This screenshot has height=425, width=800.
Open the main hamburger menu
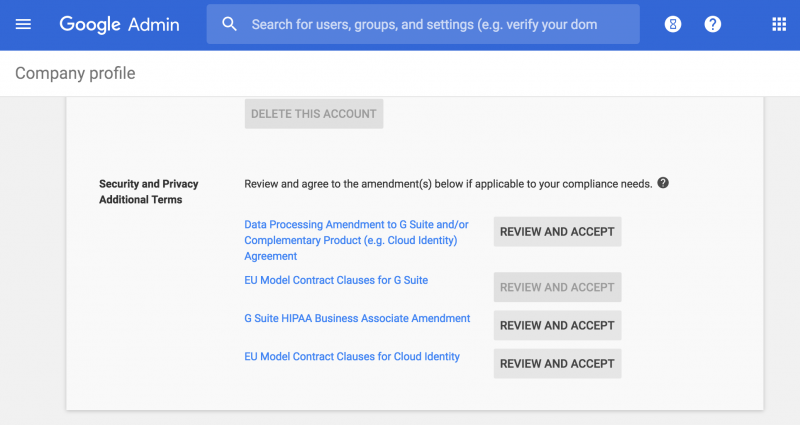(23, 24)
